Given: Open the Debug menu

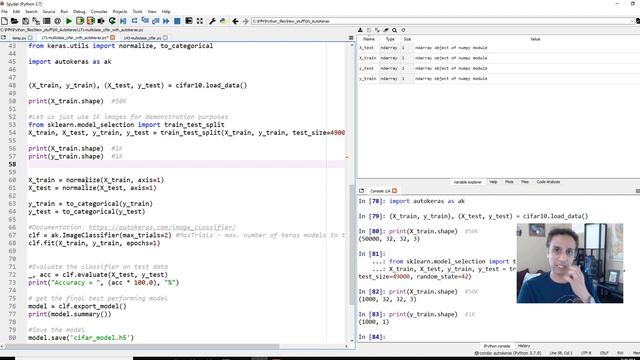Looking at the screenshot, I should (79, 11).
